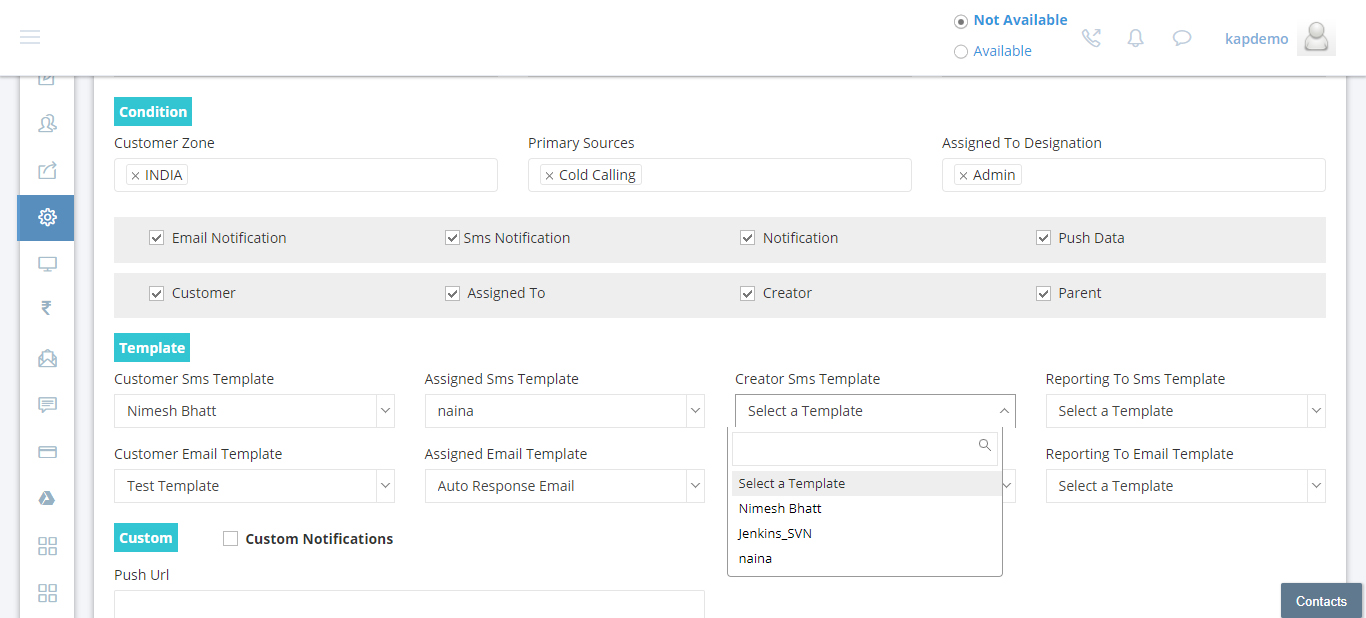This screenshot has height=618, width=1366.
Task: Select the Not Available radio button
Action: [x=961, y=21]
